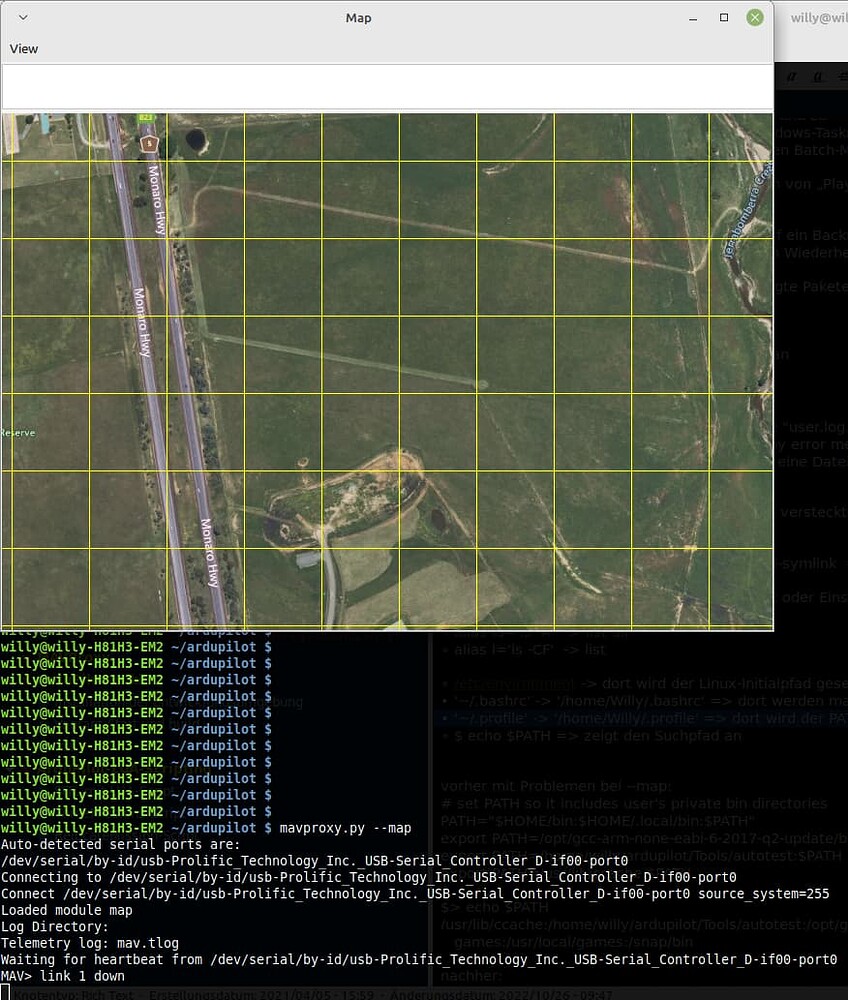Click the 'mavproxy.py --map' command in terminal
This screenshot has height=1000, width=848.
click(x=344, y=828)
